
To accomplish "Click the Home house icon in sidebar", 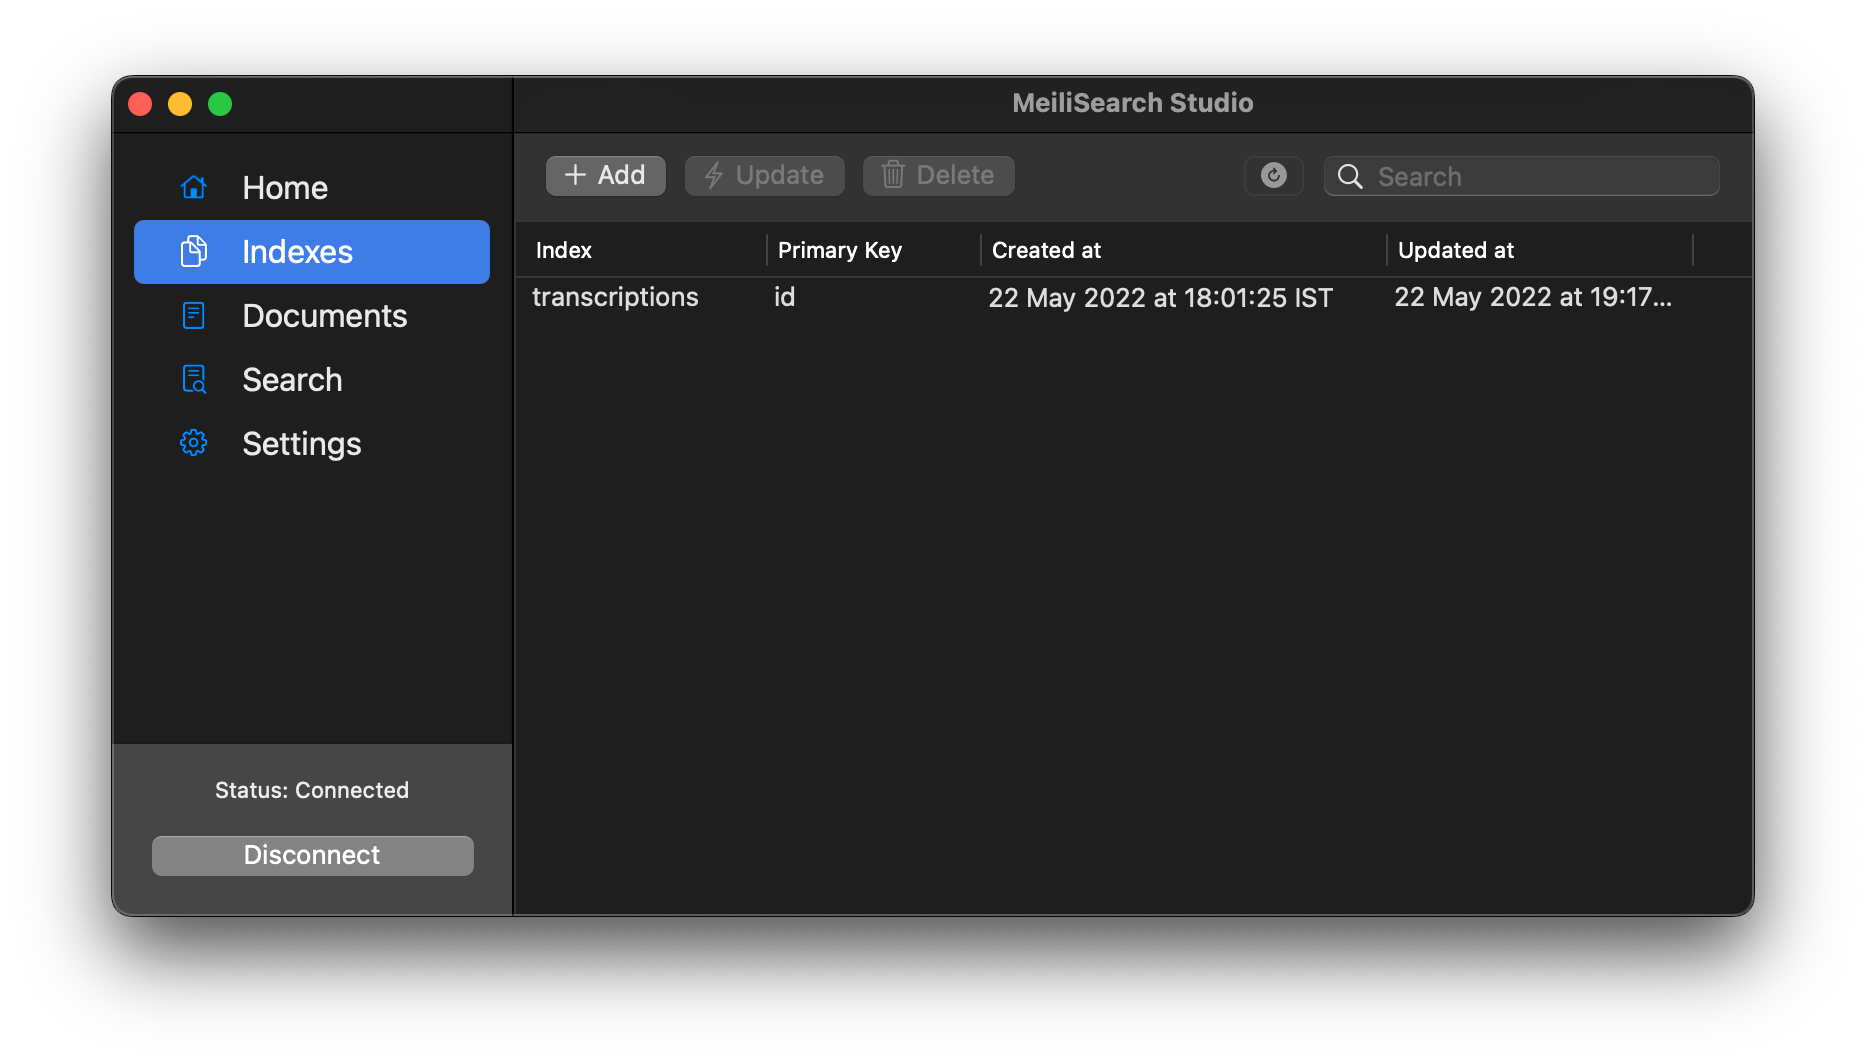I will click(x=193, y=187).
